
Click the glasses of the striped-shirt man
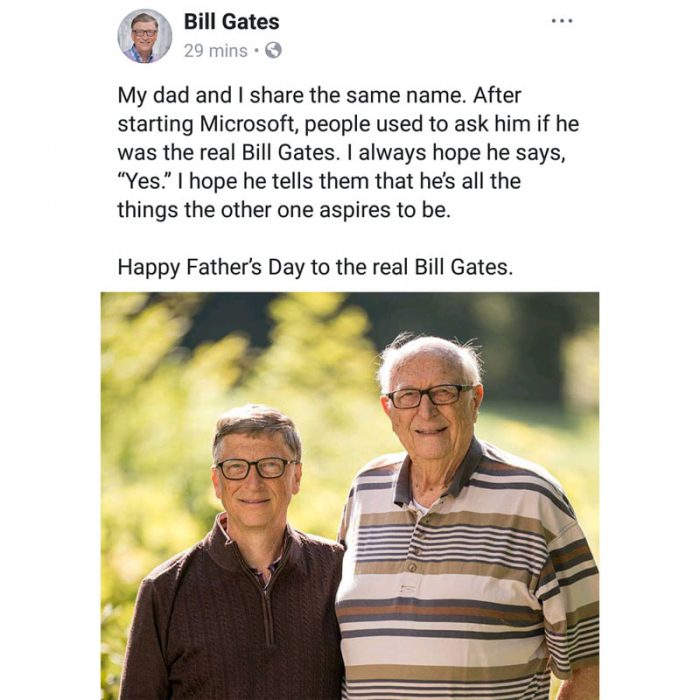(x=429, y=397)
